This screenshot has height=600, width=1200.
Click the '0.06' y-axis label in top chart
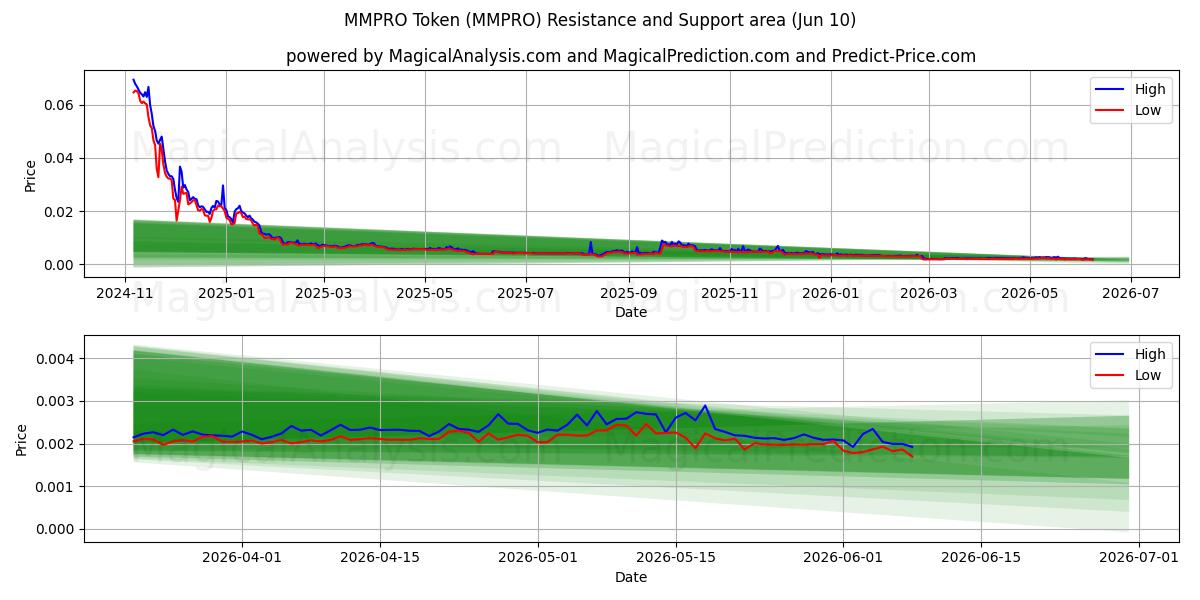(x=61, y=105)
